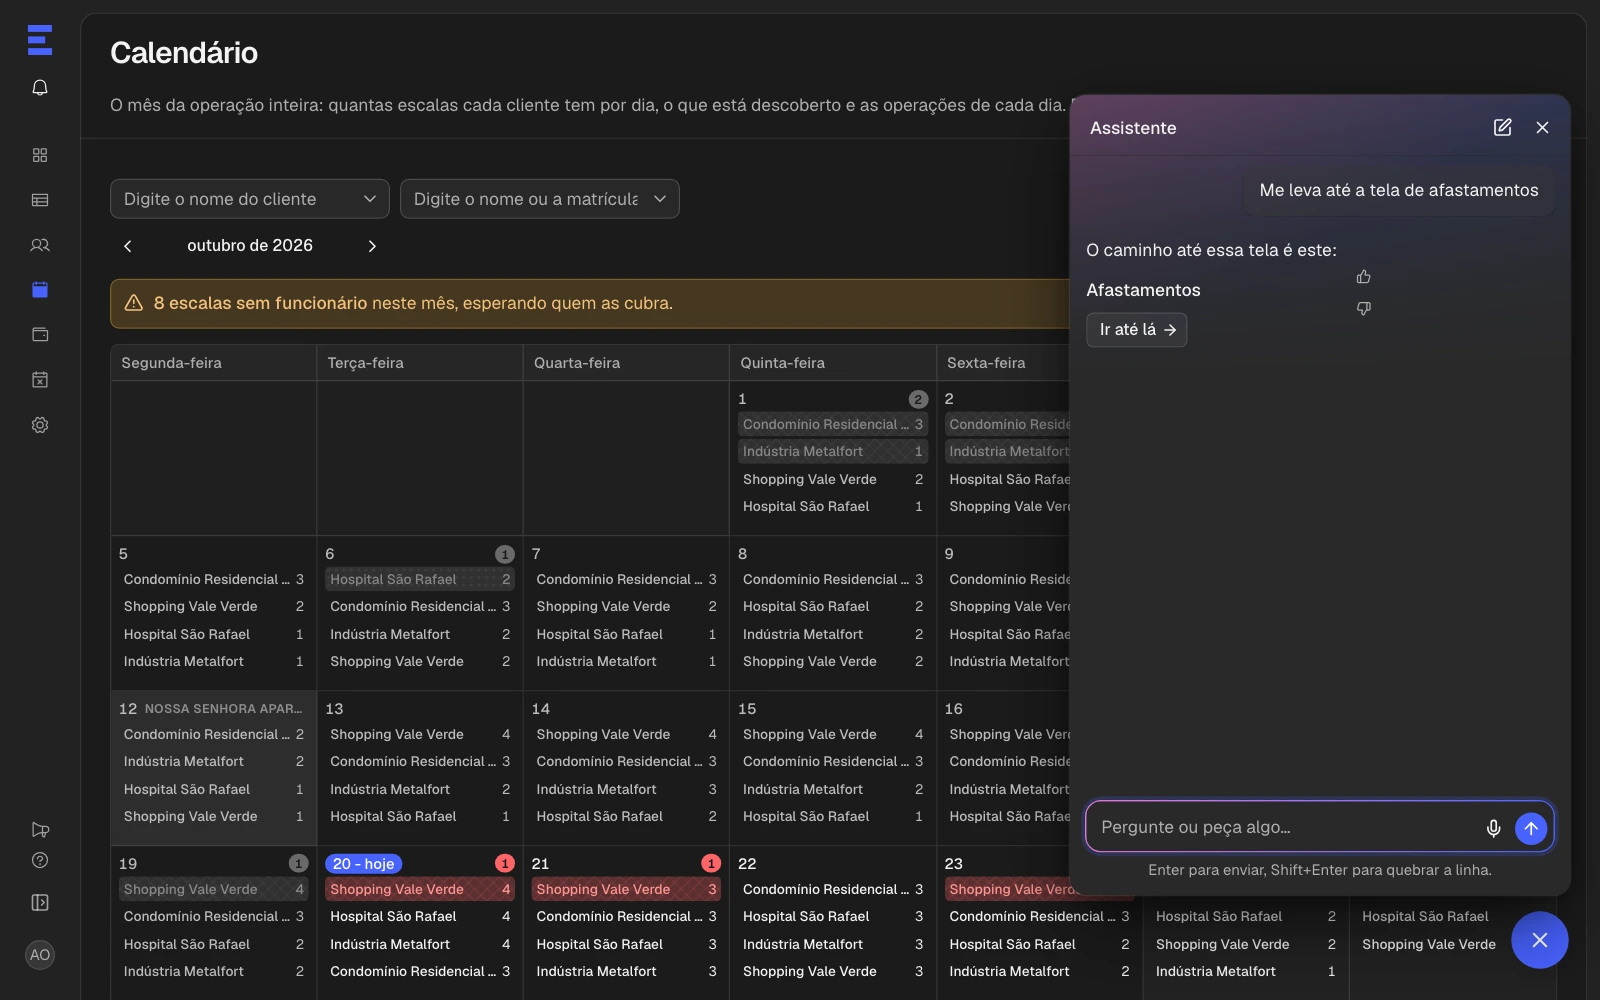This screenshot has height=1000, width=1600.
Task: Click the 'outubro de 2026' month label
Action: point(250,246)
